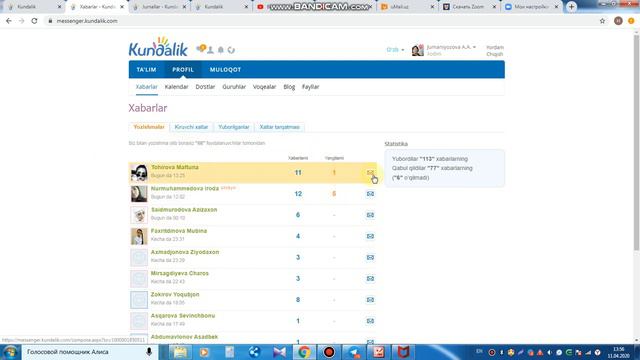Image resolution: width=640 pixels, height=360 pixels.
Task: Click the refresh circle icon next to bell
Action: (x=231, y=50)
